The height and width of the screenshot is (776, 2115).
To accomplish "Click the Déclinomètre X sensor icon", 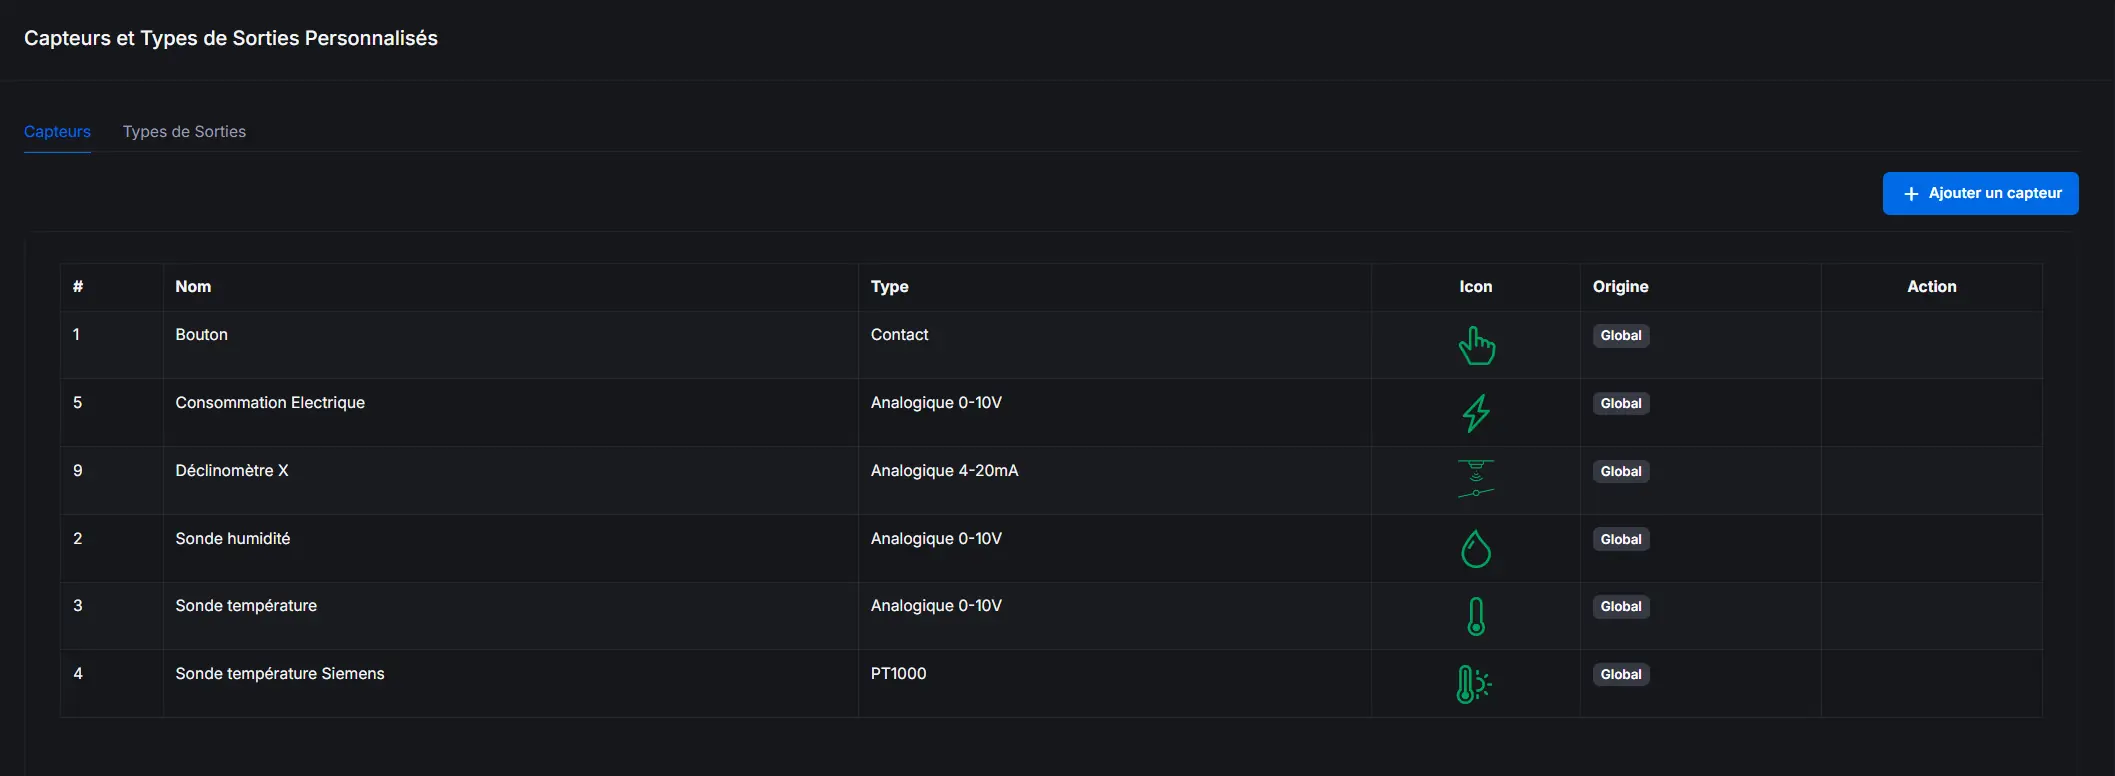I will tap(1476, 479).
